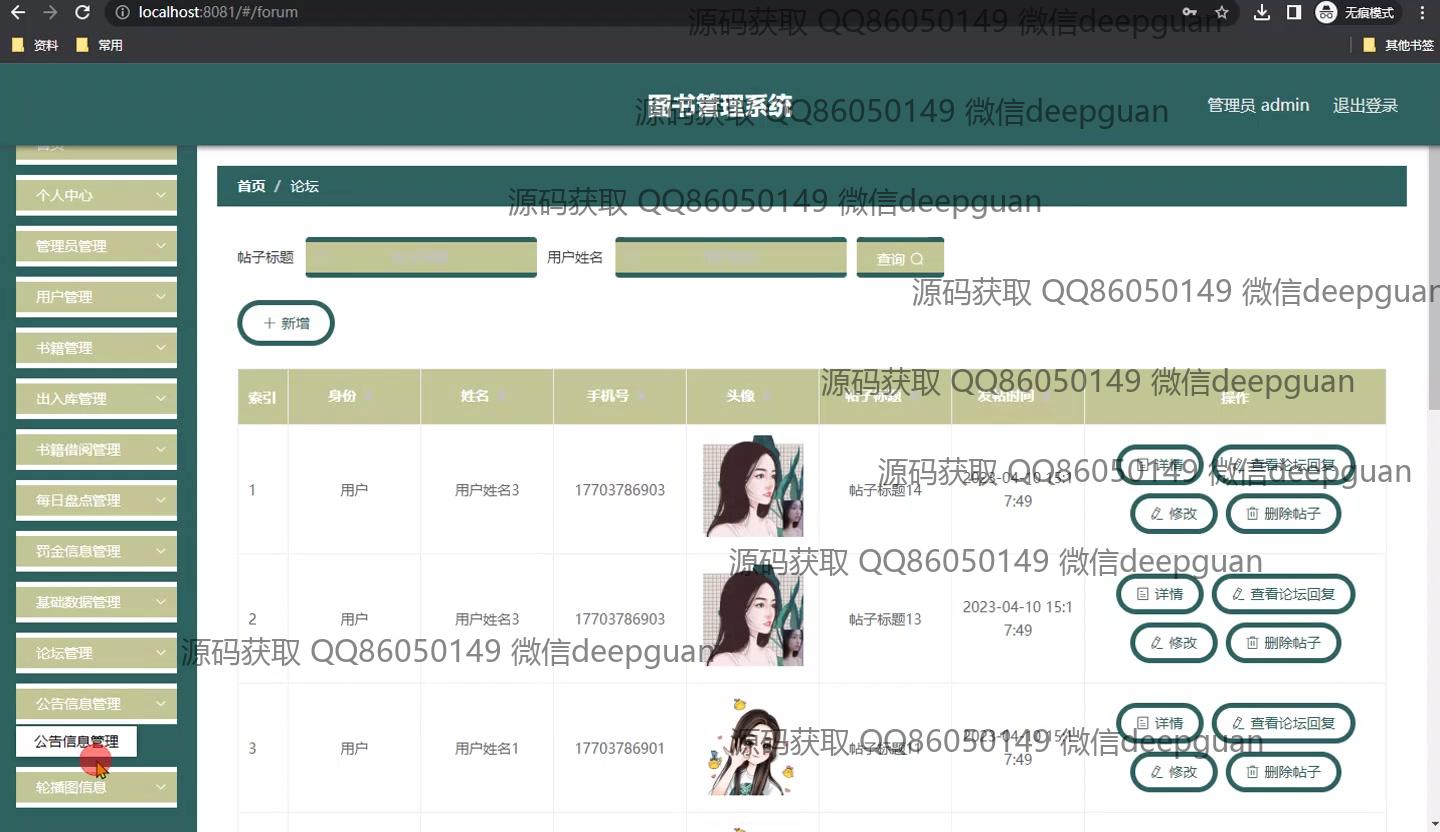Reload the page with the refresh icon

click(83, 13)
